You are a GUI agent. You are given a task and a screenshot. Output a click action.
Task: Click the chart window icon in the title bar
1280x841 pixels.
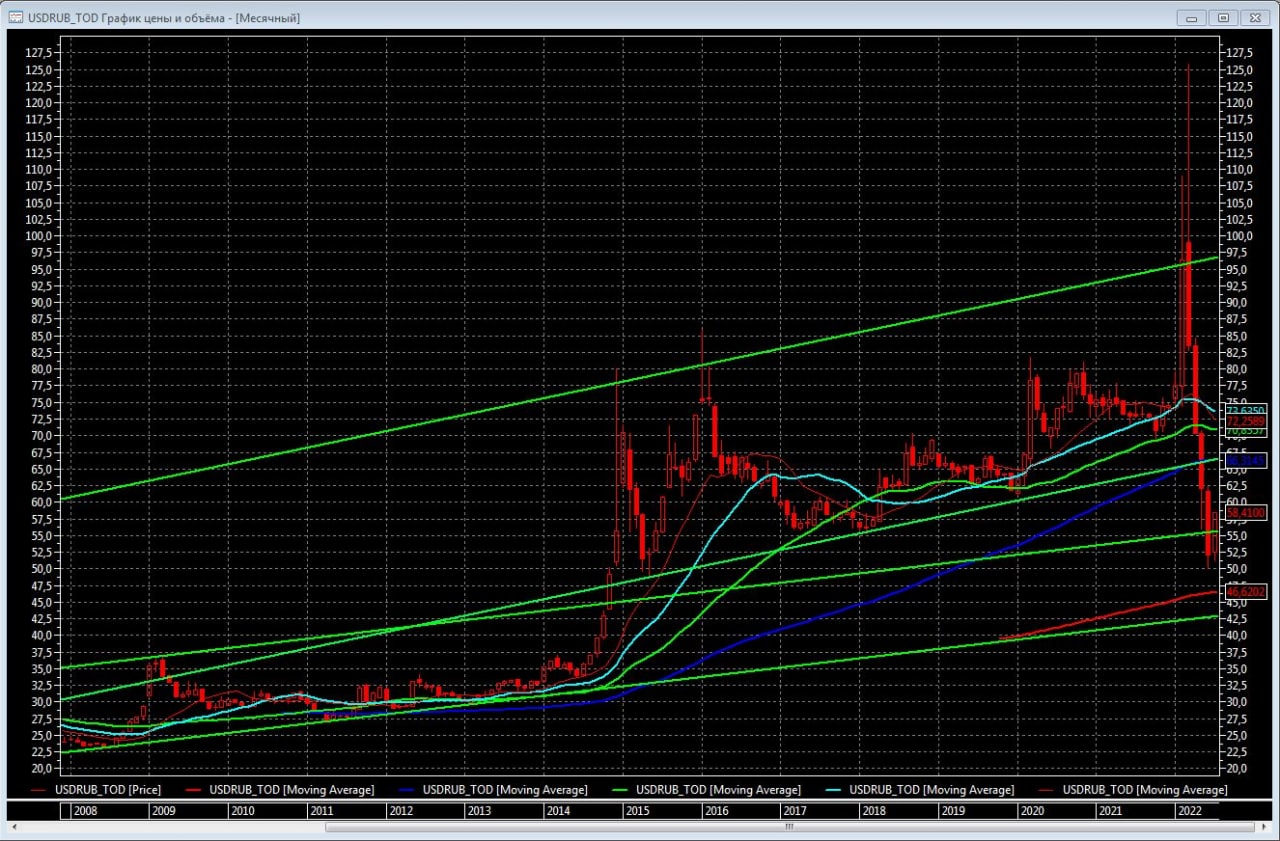[16, 18]
